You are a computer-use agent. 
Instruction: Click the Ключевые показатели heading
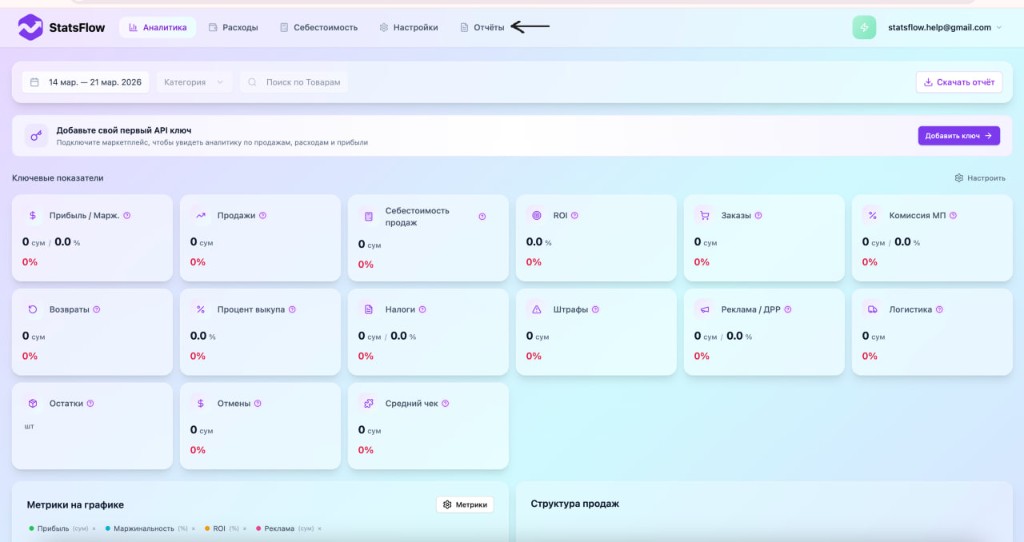pos(57,178)
